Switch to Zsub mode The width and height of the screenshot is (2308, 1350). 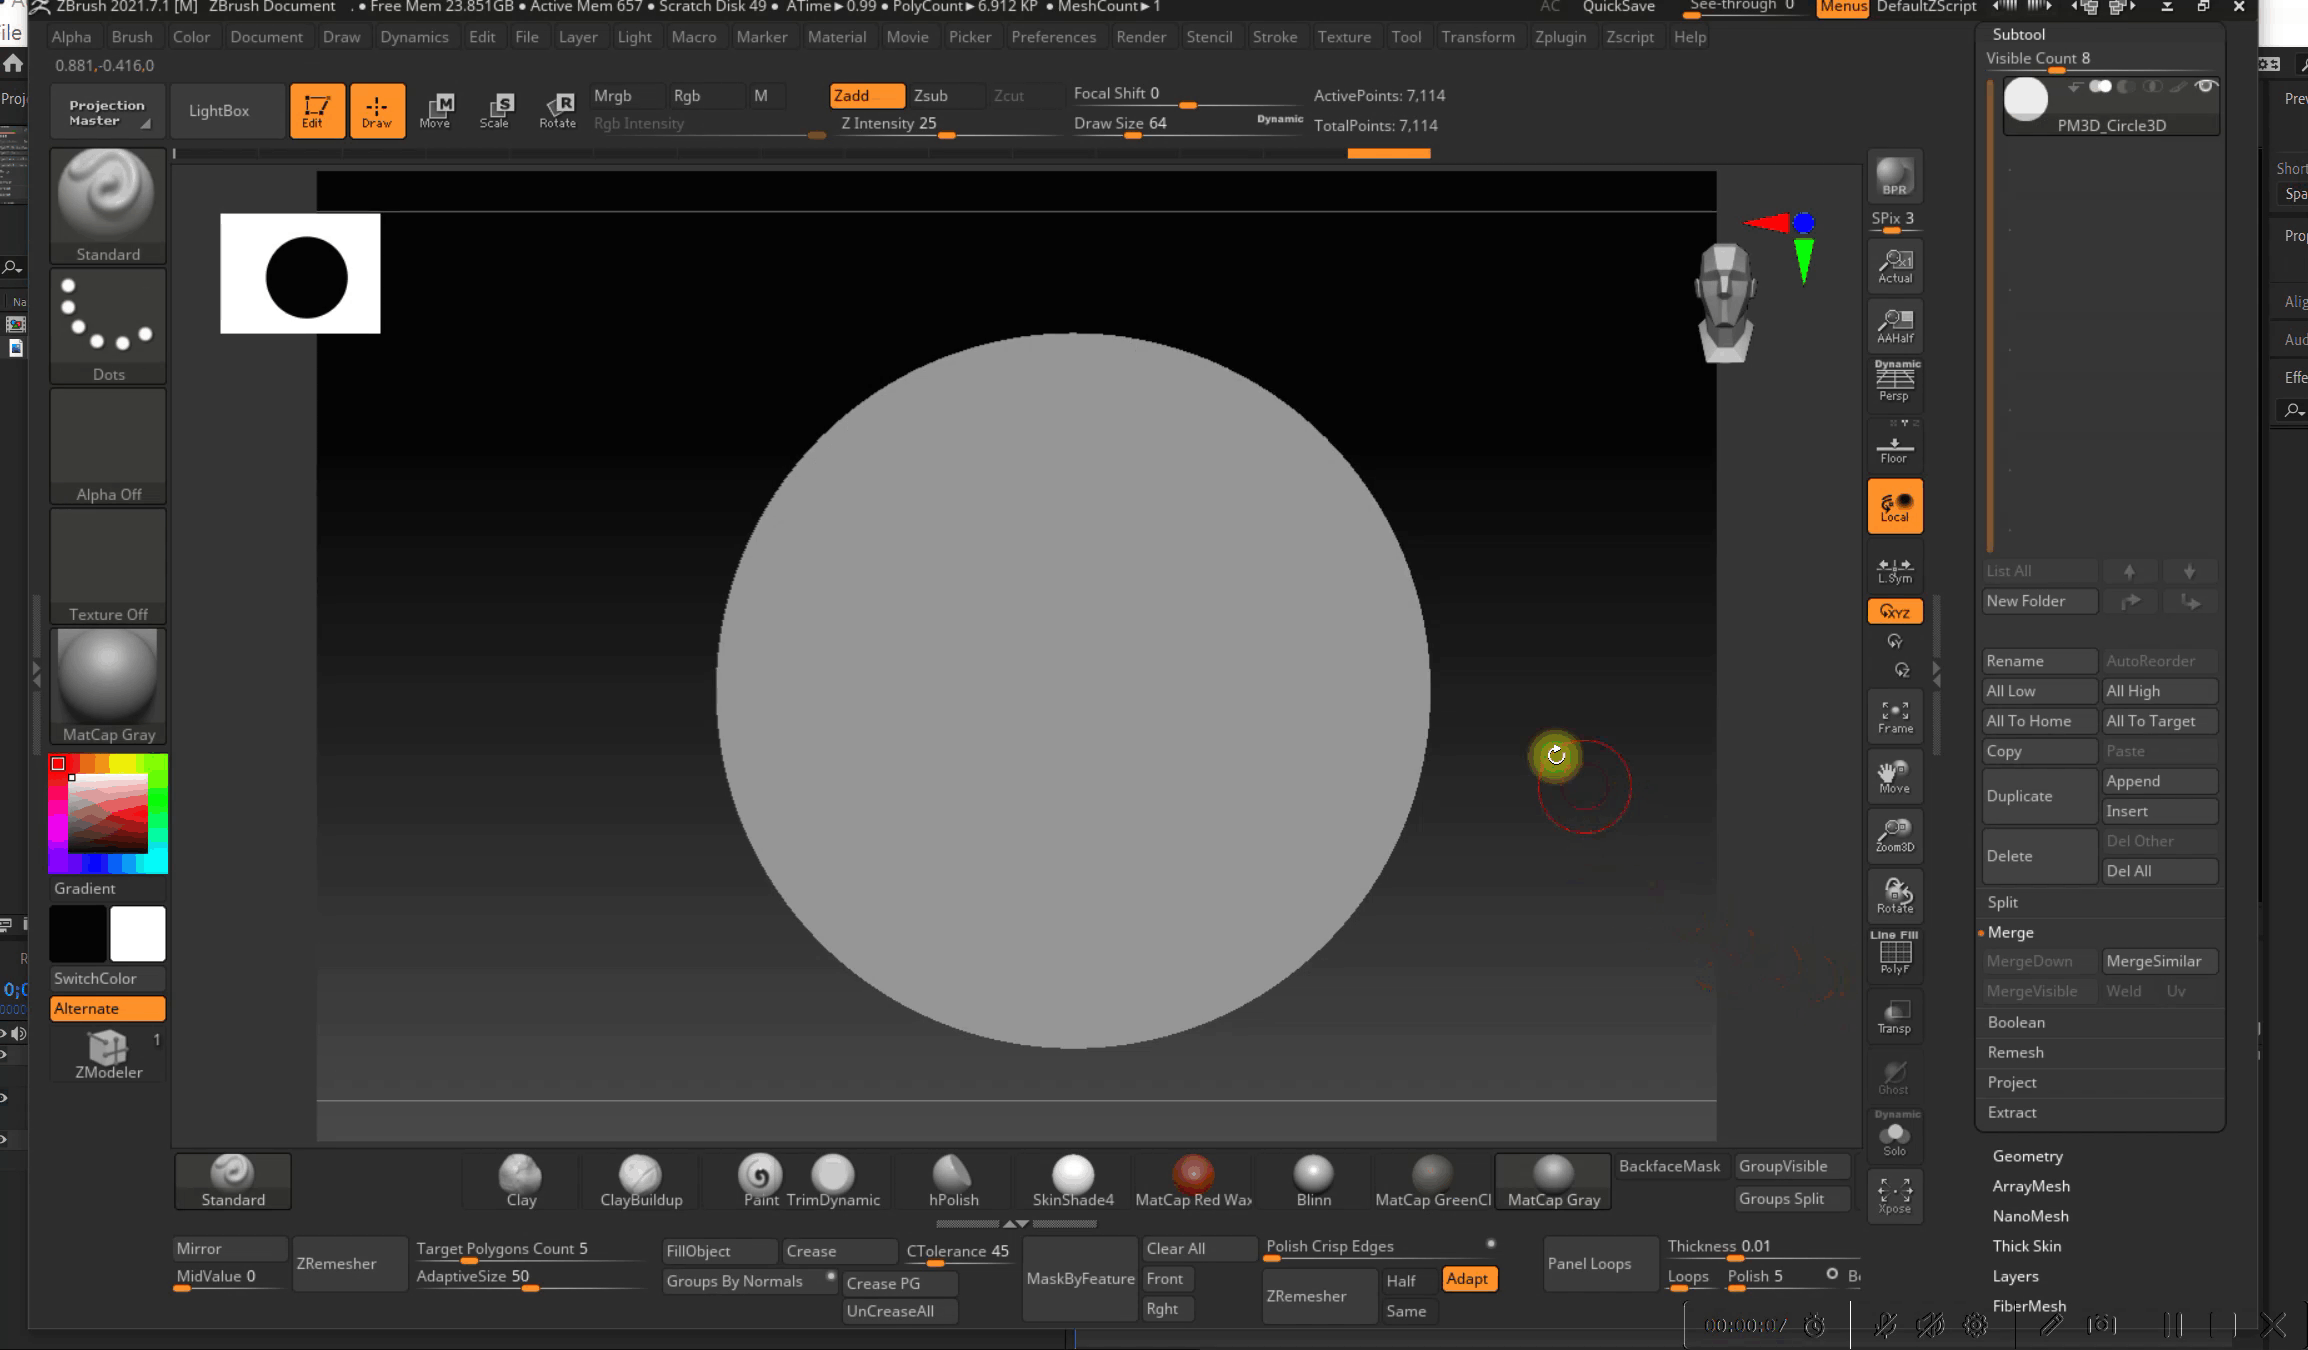[x=930, y=95]
